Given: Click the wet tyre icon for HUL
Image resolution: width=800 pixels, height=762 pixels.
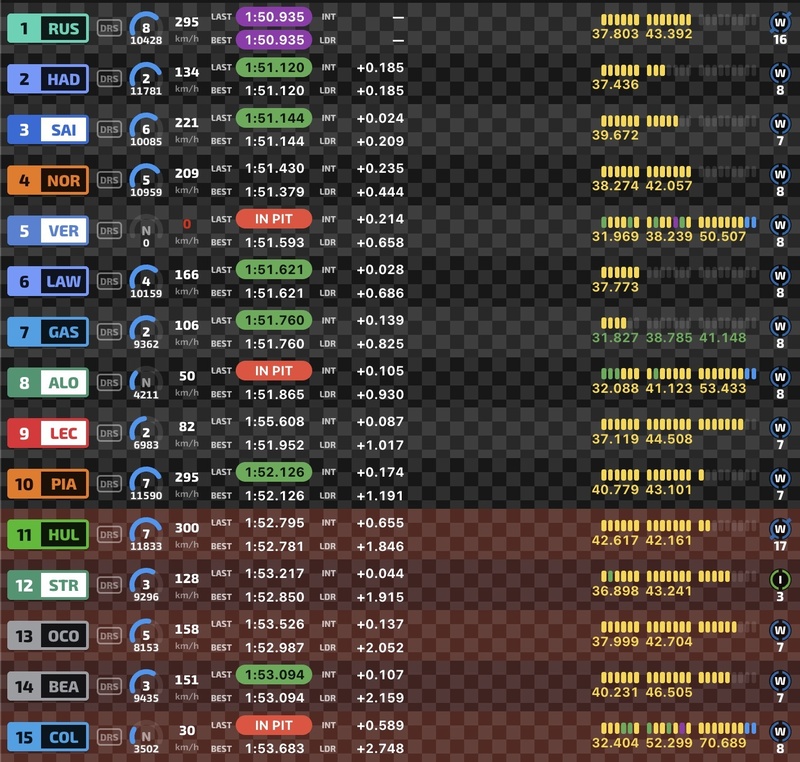Looking at the screenshot, I should click(780, 529).
